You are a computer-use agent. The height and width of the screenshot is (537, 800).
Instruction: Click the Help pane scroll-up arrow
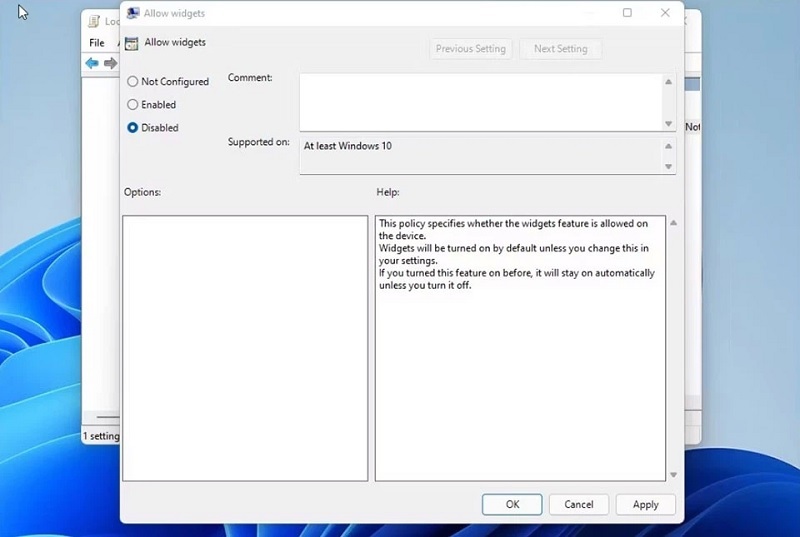click(673, 223)
